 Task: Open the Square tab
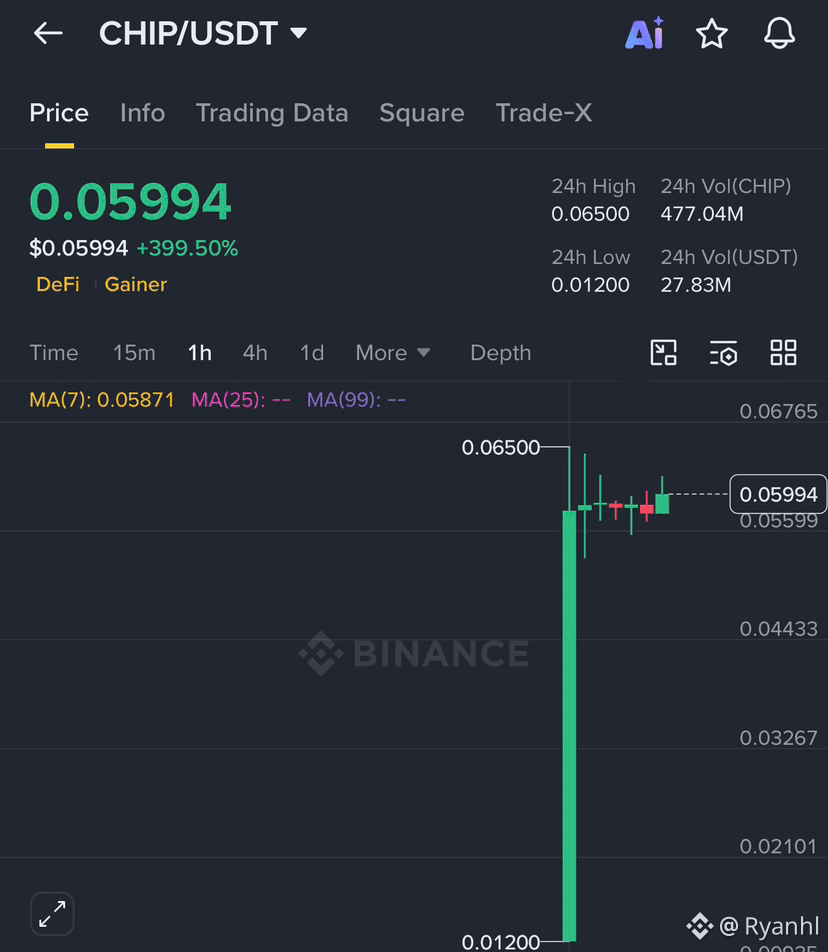[x=422, y=113]
